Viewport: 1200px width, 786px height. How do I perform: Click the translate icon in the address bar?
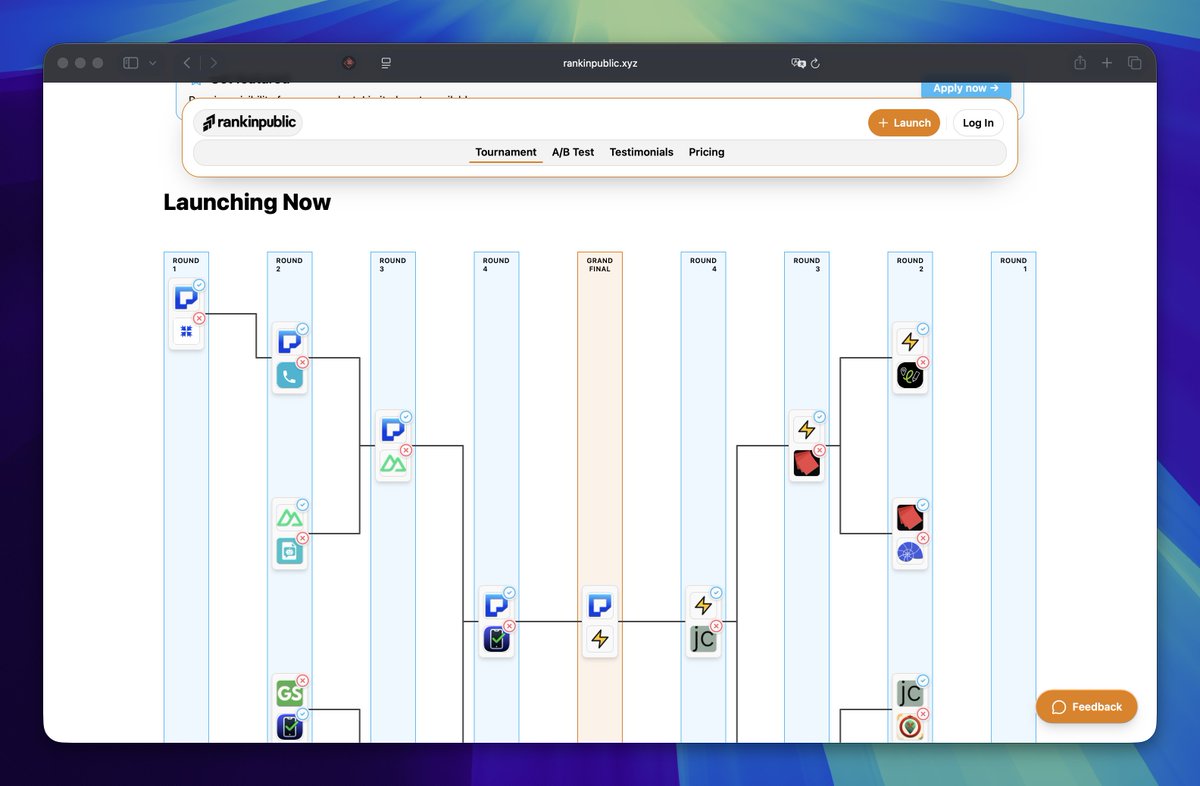coord(798,63)
